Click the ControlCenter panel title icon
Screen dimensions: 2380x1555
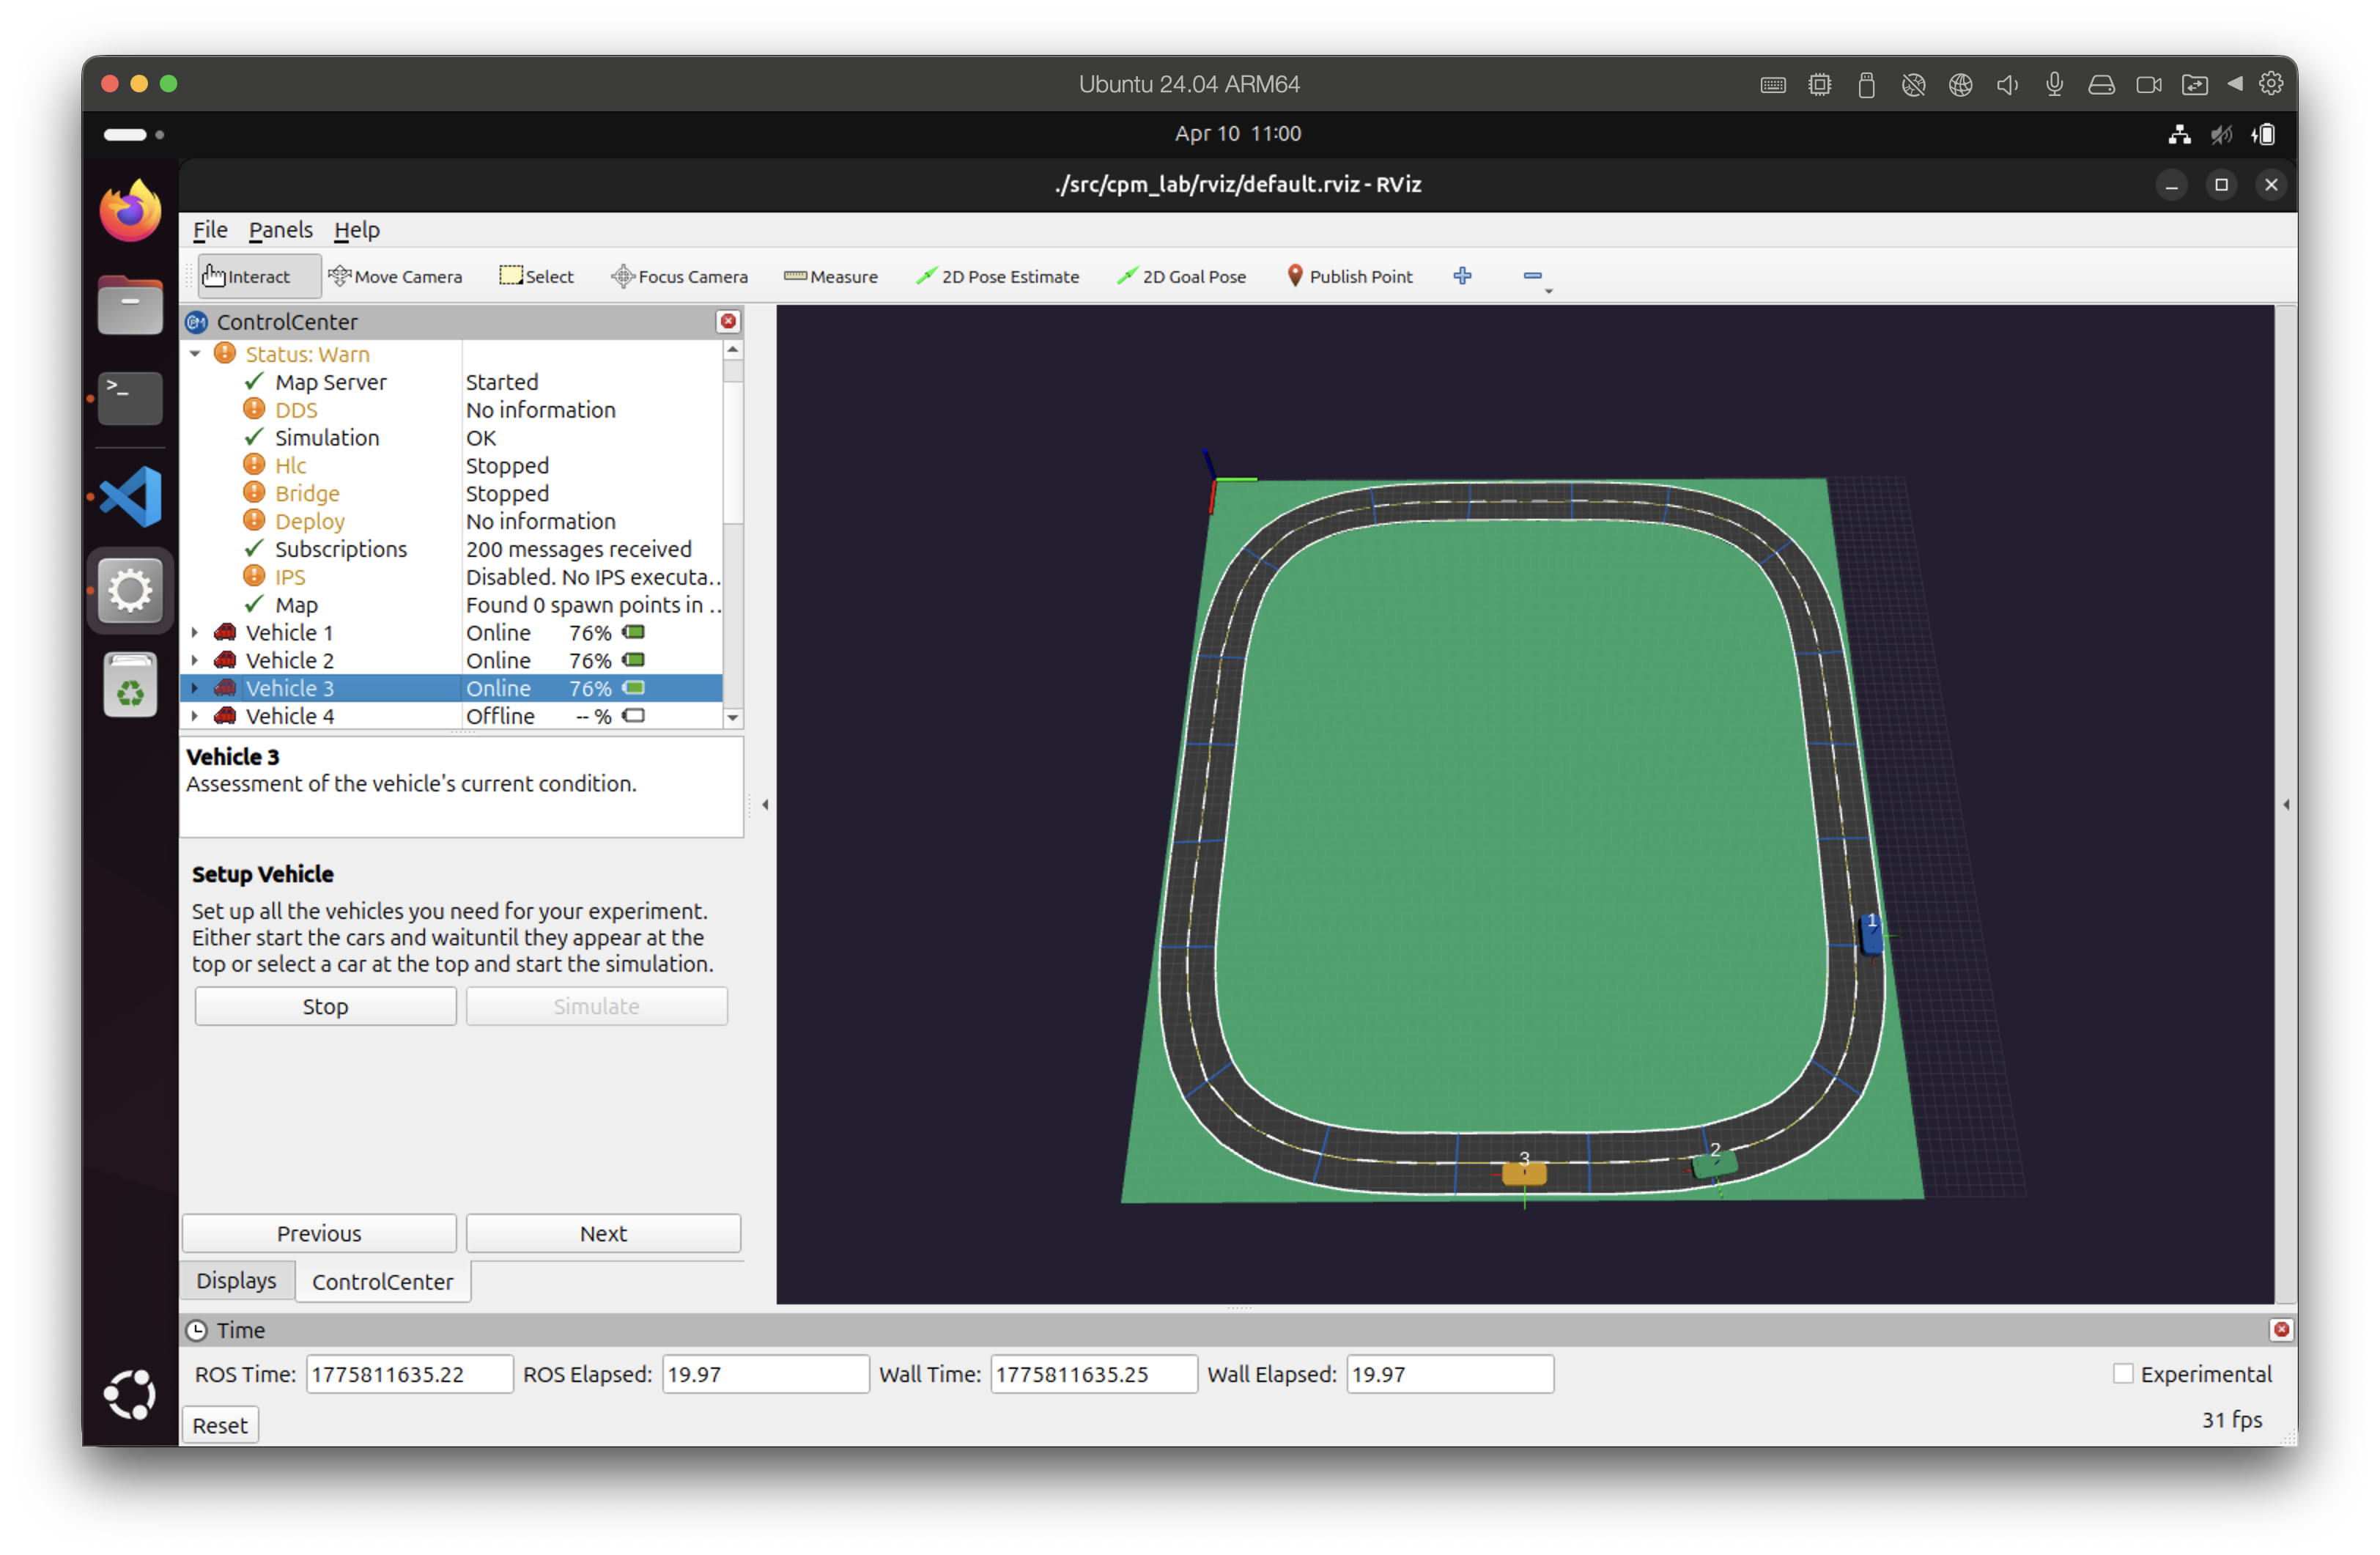pyautogui.click(x=197, y=321)
